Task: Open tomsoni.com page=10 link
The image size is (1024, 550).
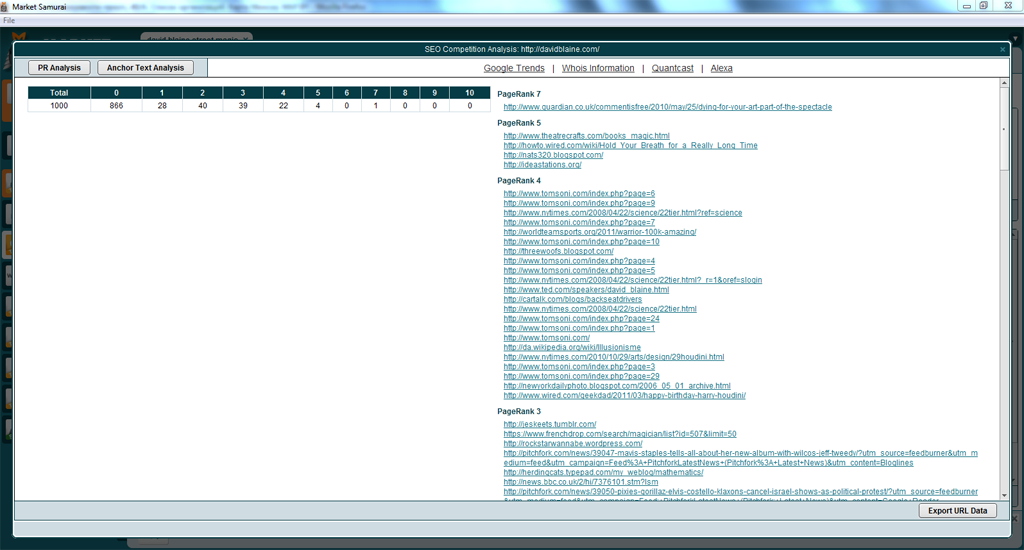Action: point(581,242)
